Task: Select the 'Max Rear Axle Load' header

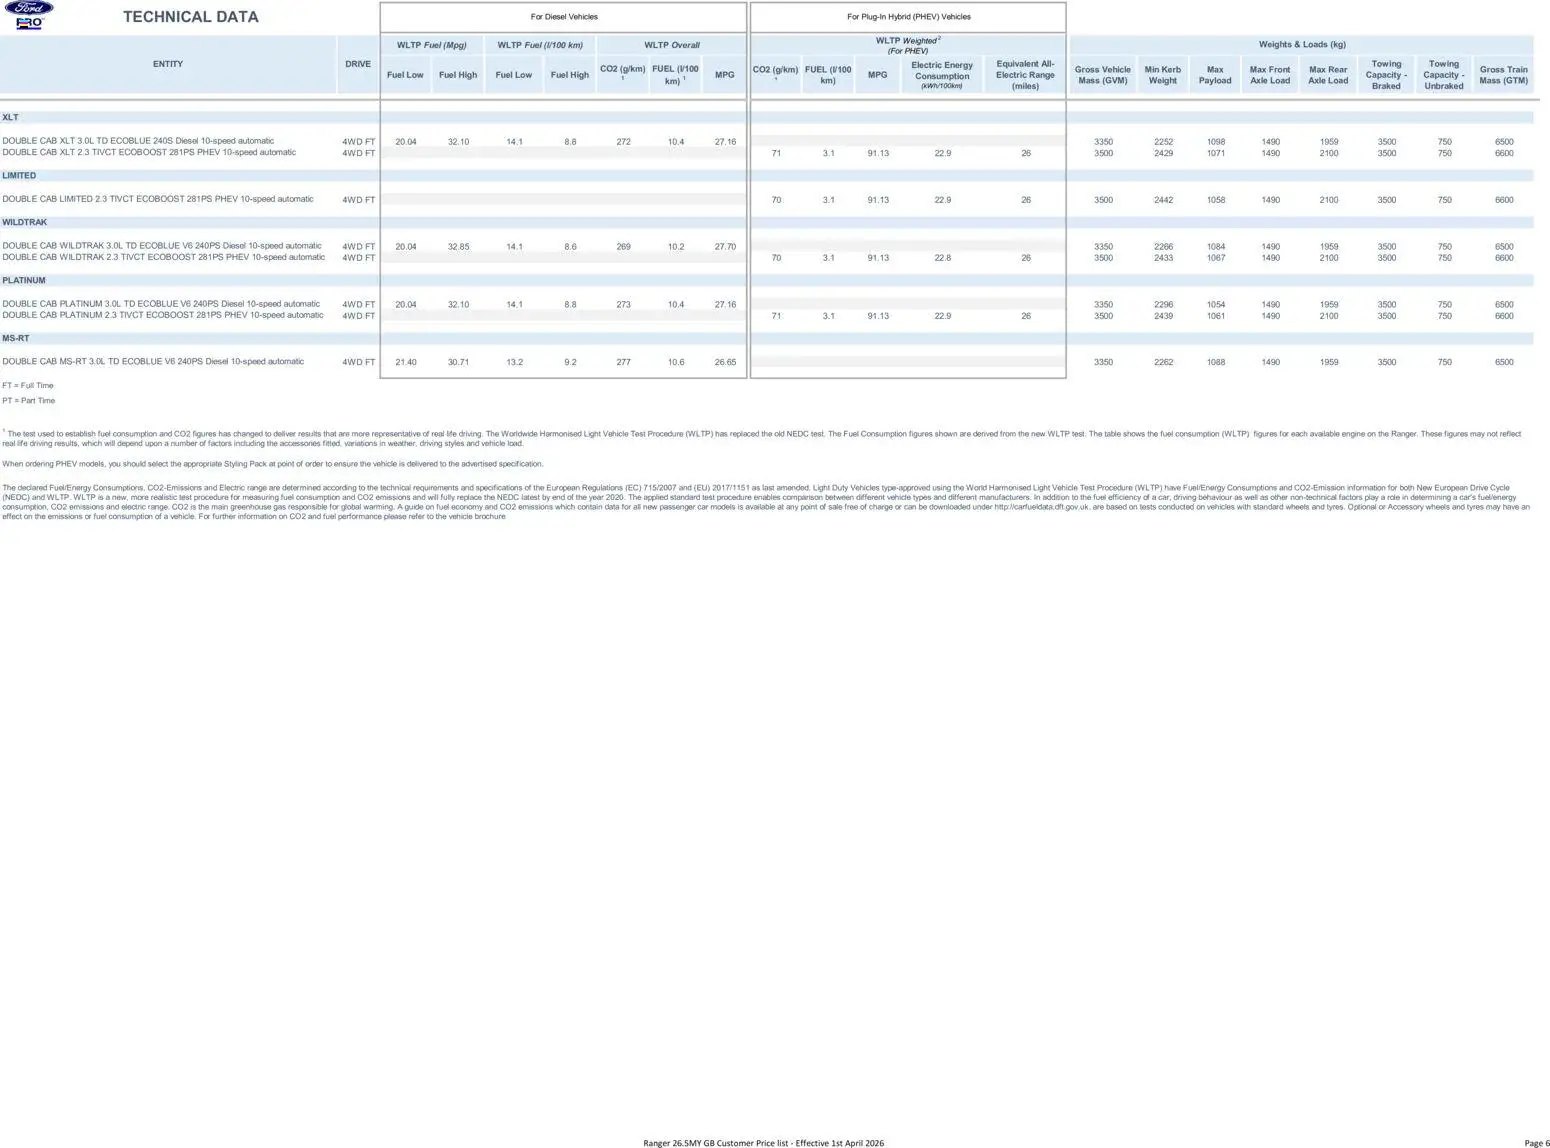Action: (1328, 75)
